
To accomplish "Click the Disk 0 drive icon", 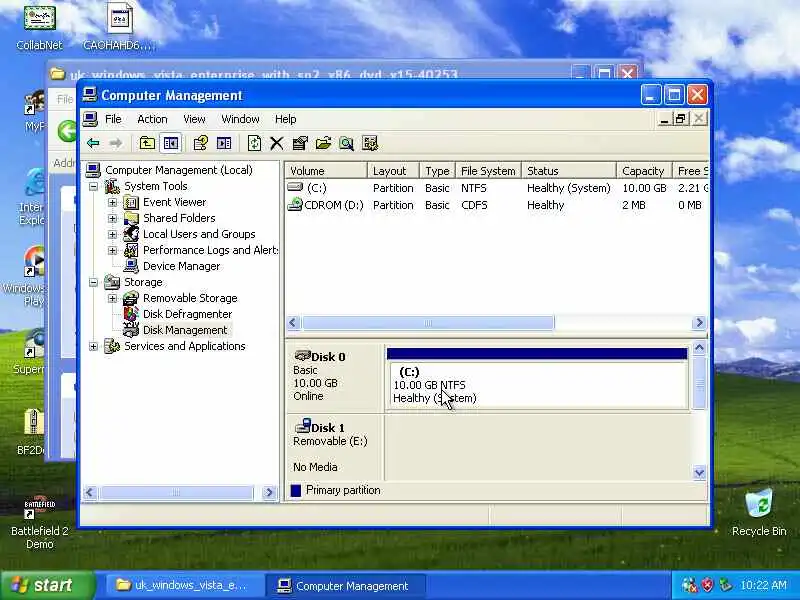I will pyautogui.click(x=303, y=355).
